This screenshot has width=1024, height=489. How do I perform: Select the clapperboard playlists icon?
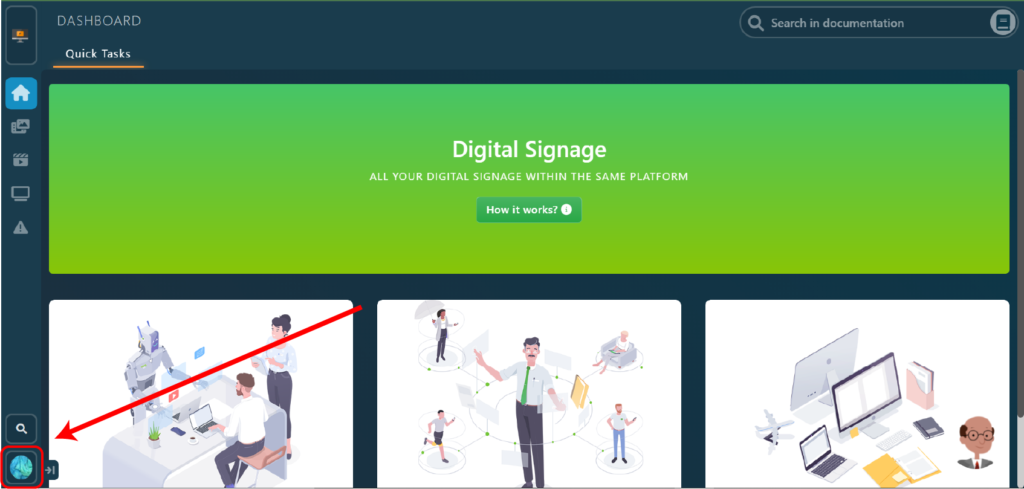21,160
